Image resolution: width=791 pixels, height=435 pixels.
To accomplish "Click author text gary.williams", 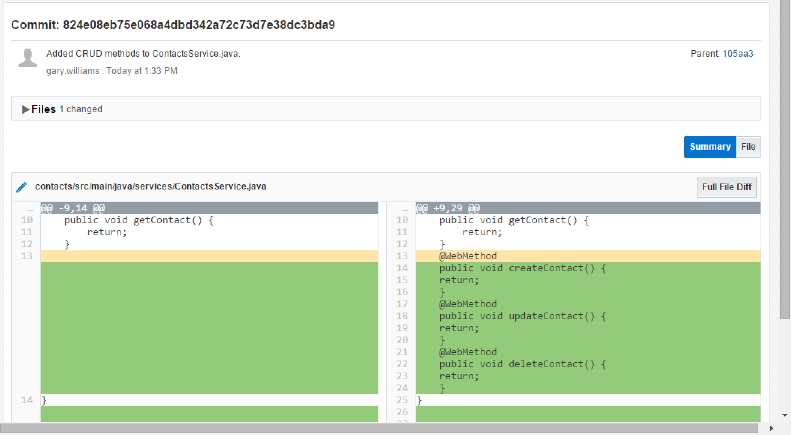I will [x=73, y=71].
